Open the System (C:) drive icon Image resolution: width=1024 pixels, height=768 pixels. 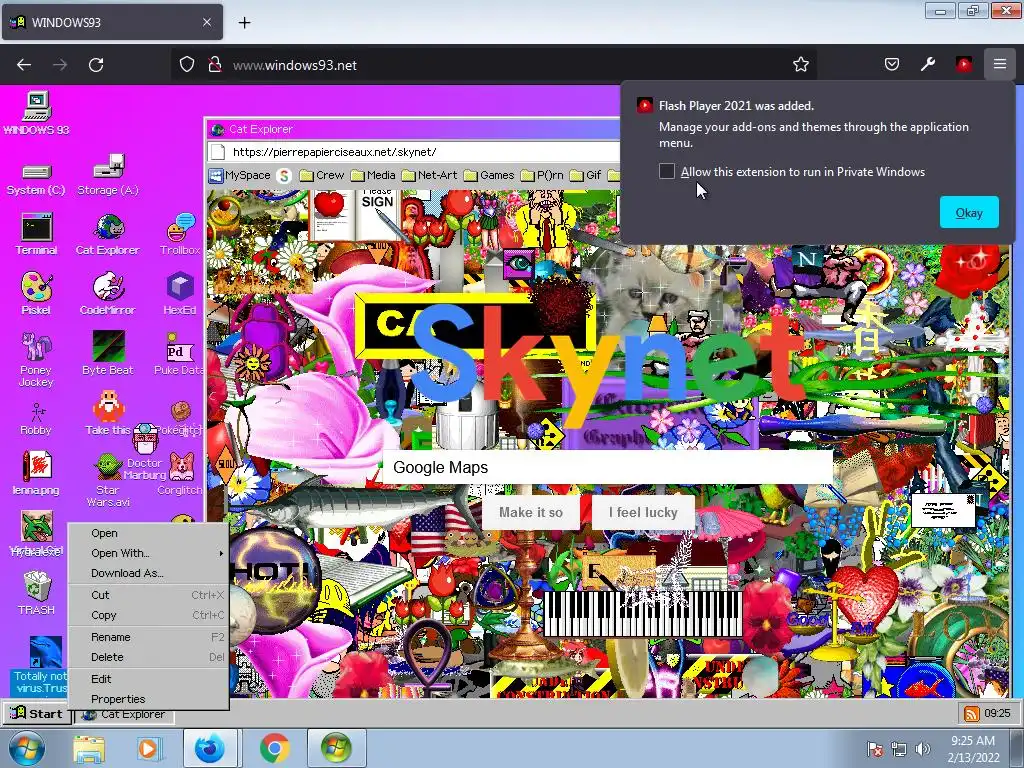(x=37, y=180)
